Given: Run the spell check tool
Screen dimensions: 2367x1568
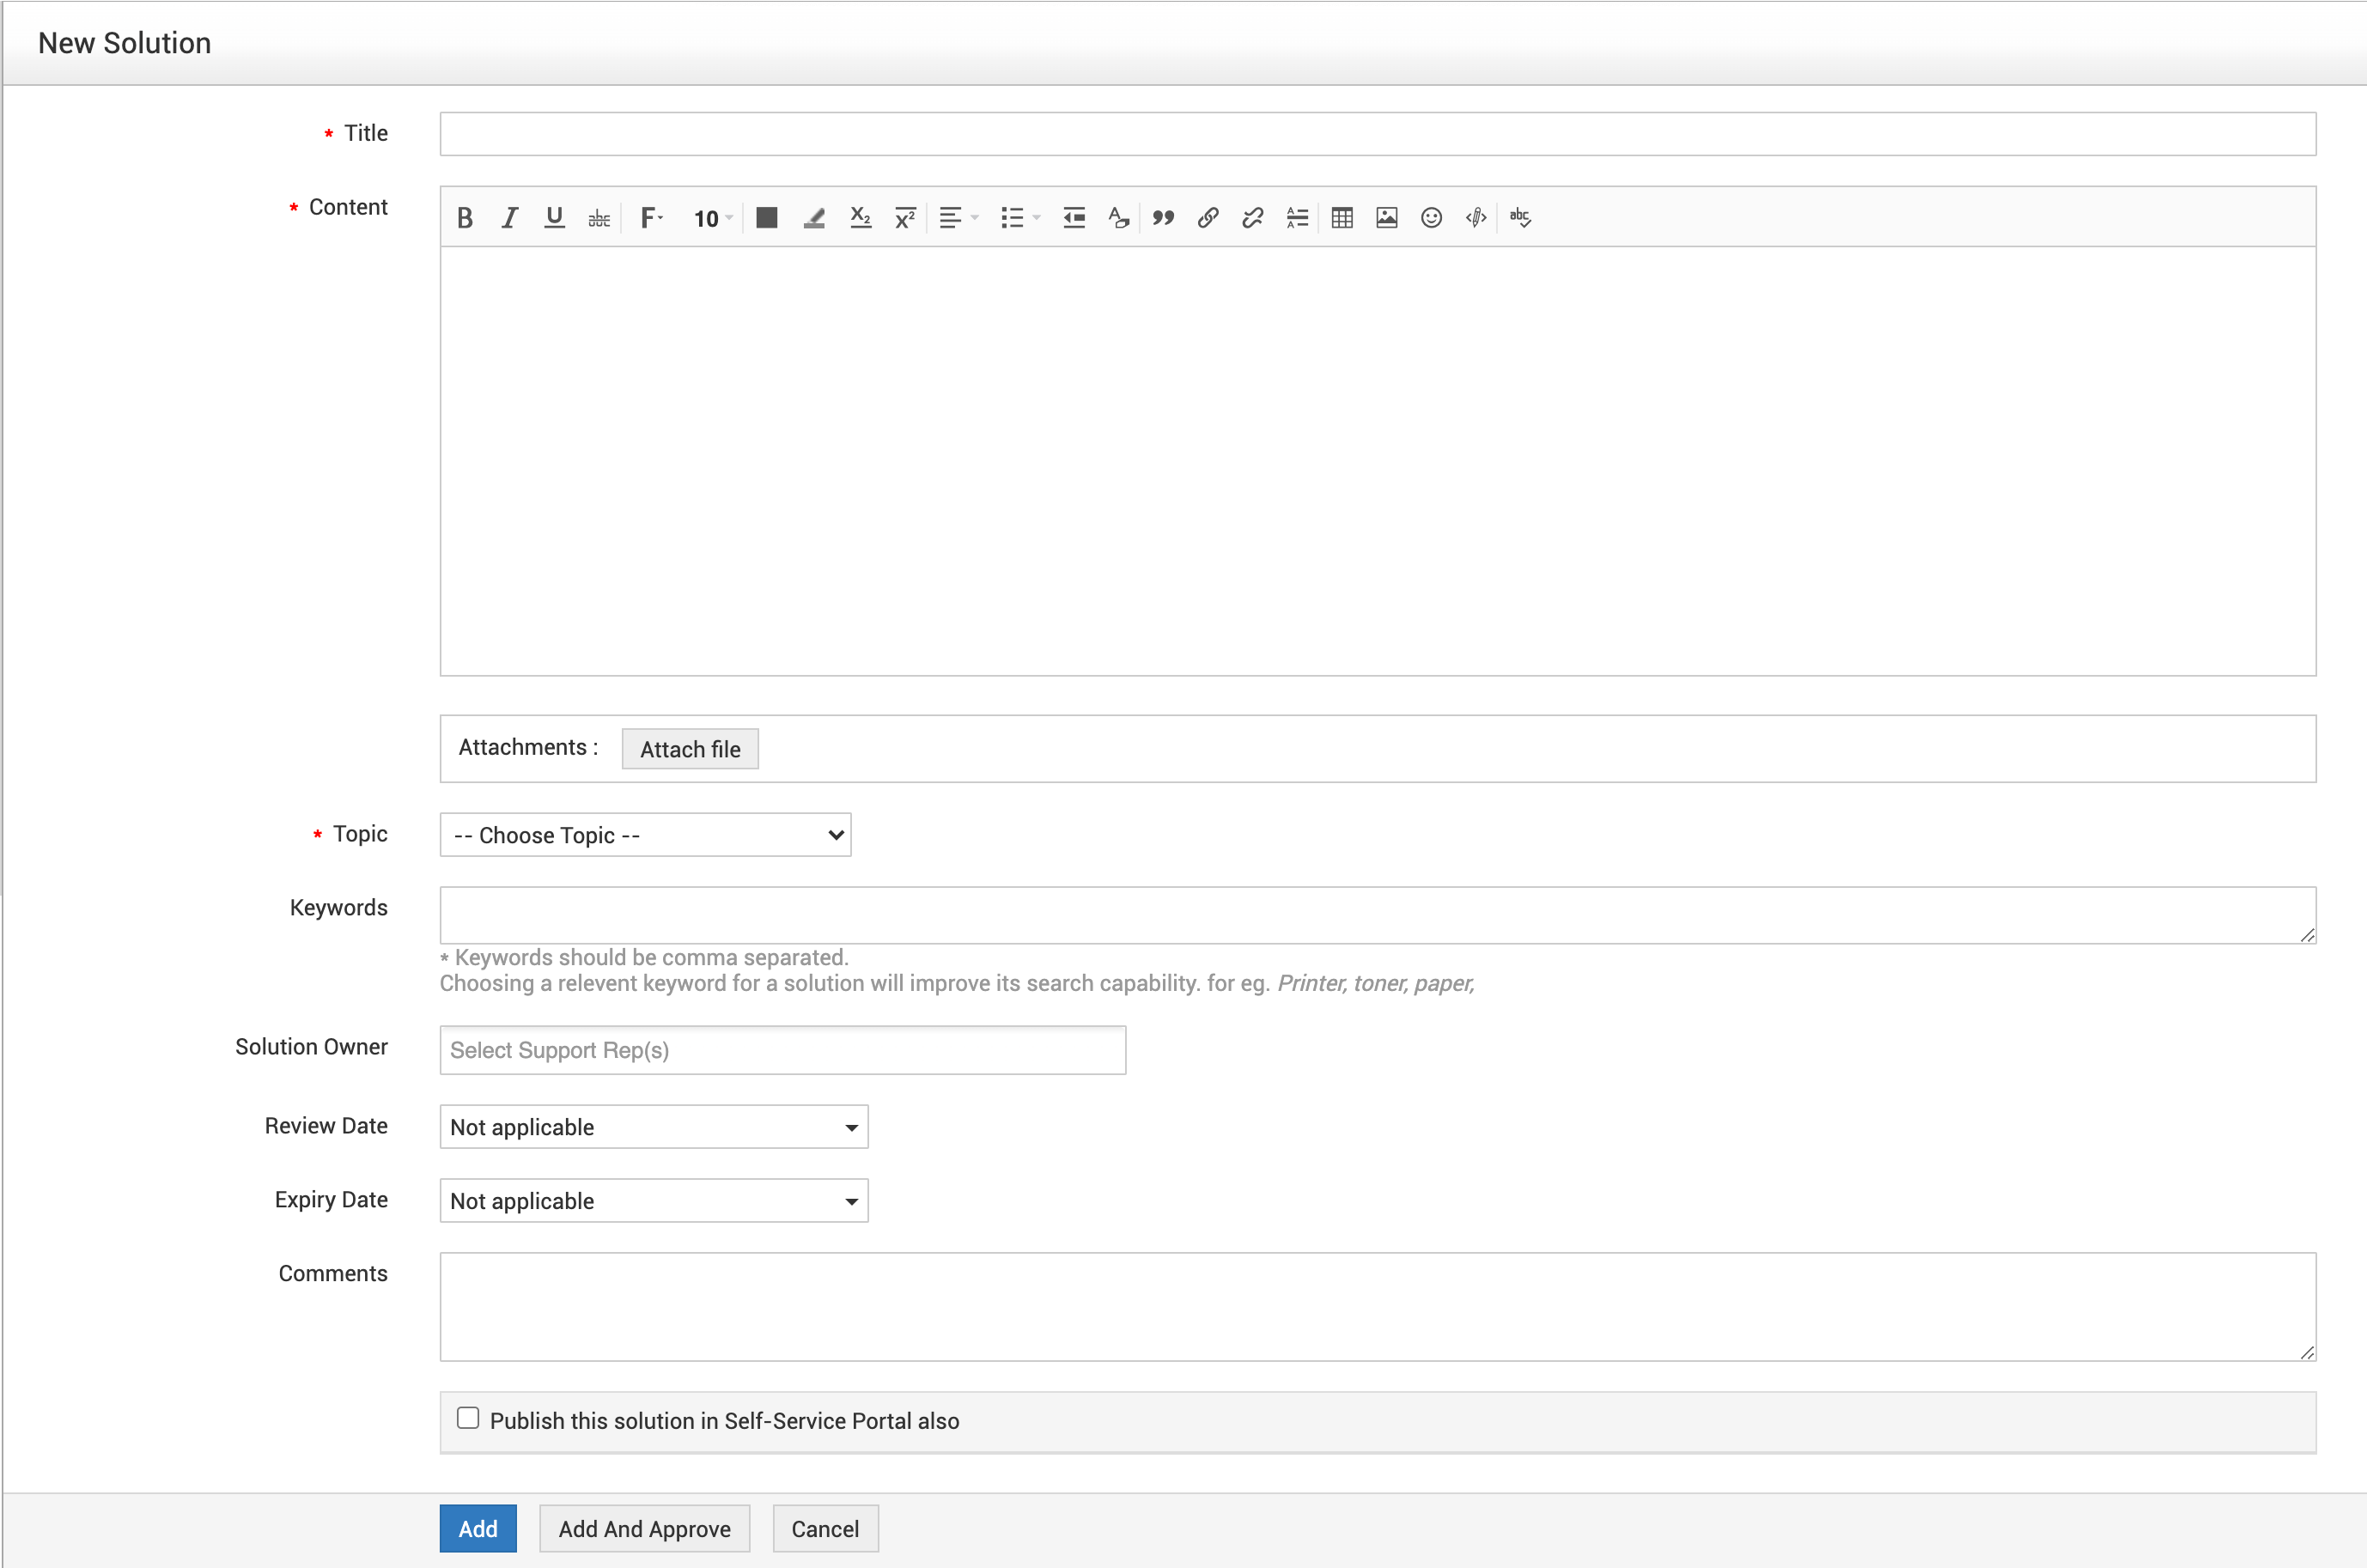Looking at the screenshot, I should pyautogui.click(x=1520, y=218).
